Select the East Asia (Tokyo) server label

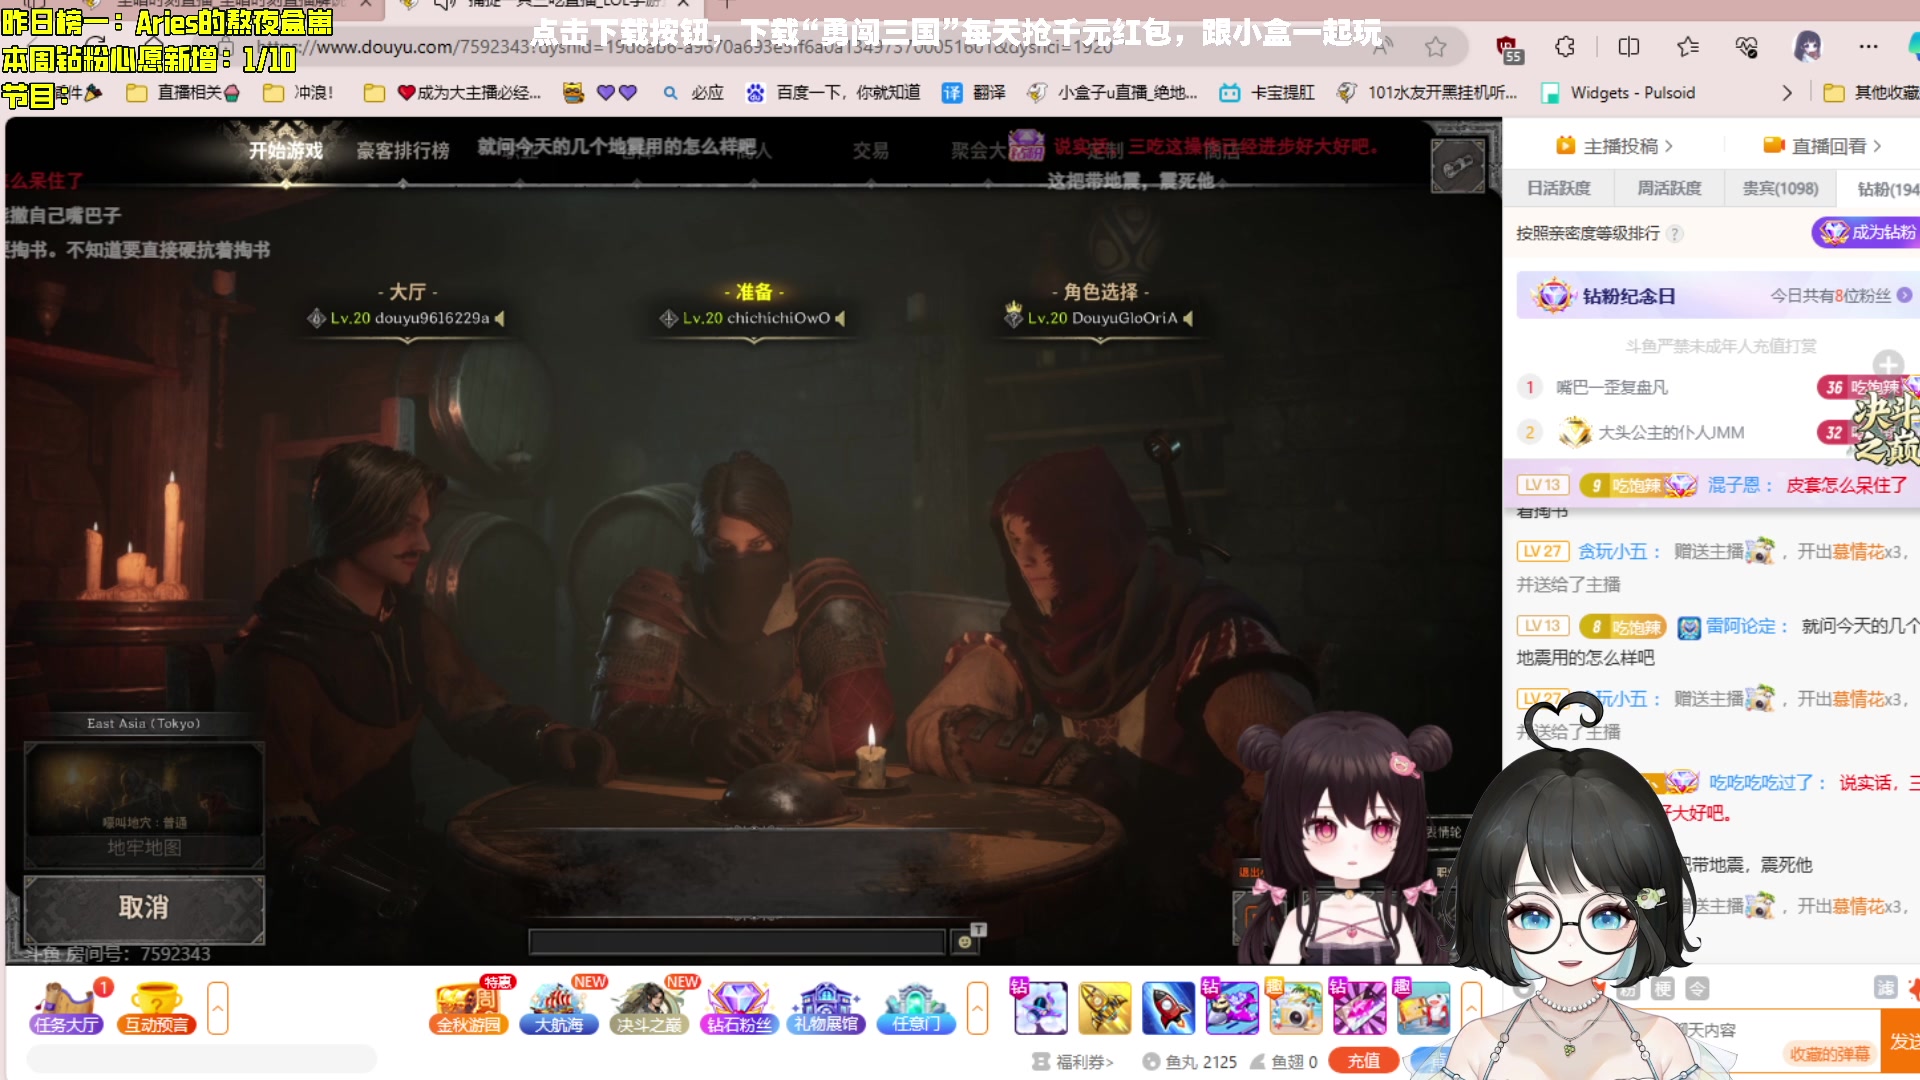coord(143,723)
